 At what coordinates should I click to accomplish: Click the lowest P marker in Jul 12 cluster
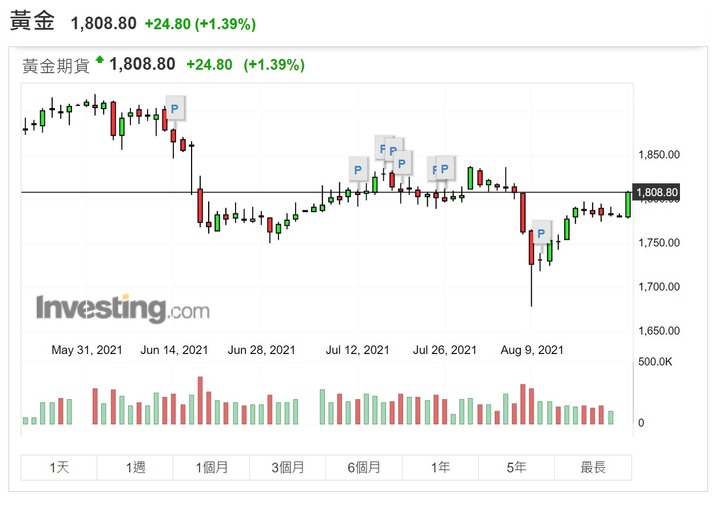tap(402, 163)
